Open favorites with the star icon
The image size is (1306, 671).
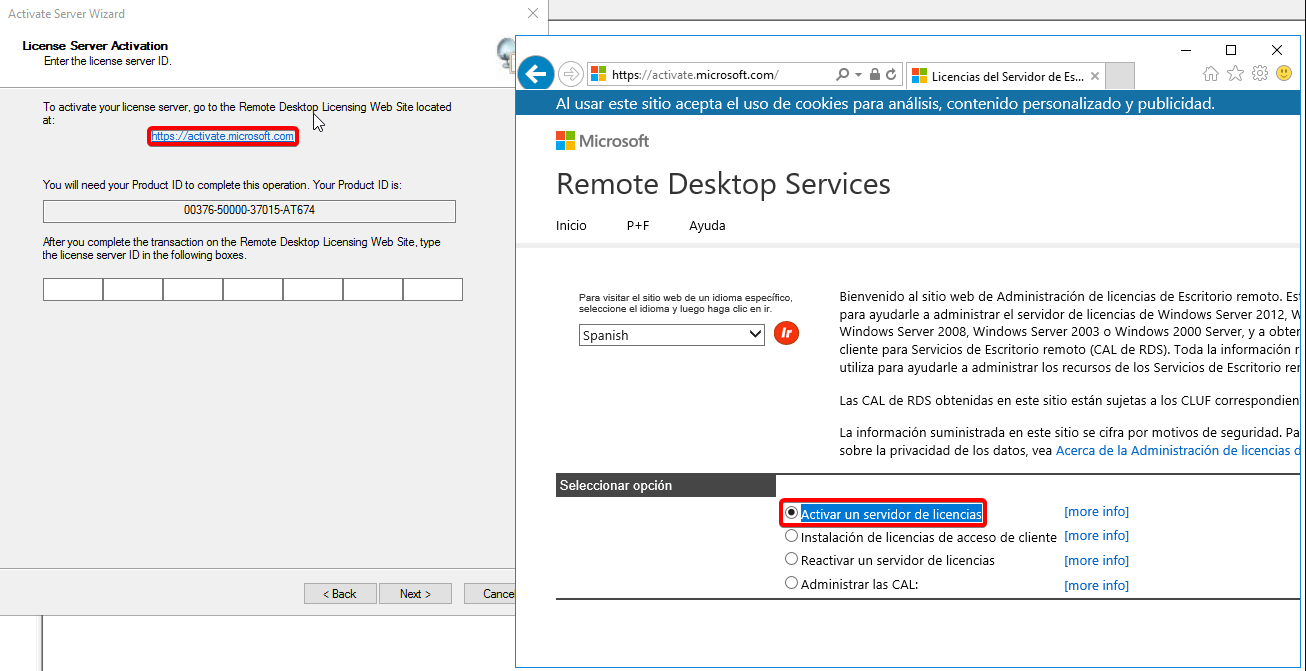1235,74
